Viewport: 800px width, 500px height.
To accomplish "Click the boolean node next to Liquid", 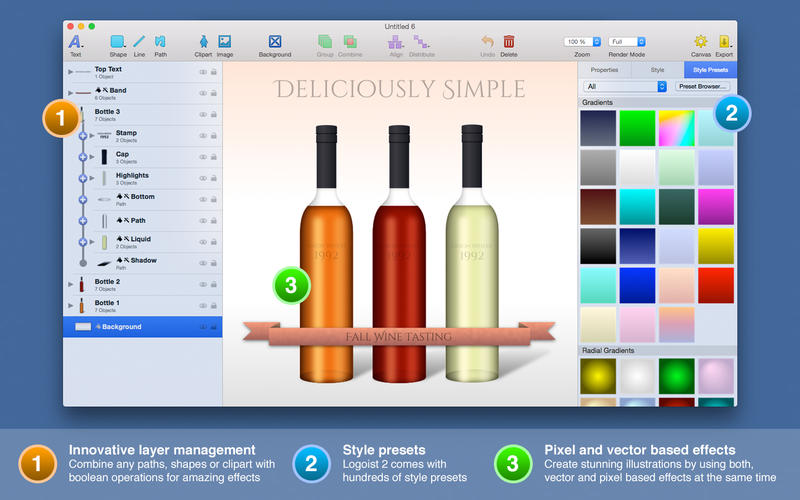I will 83,242.
